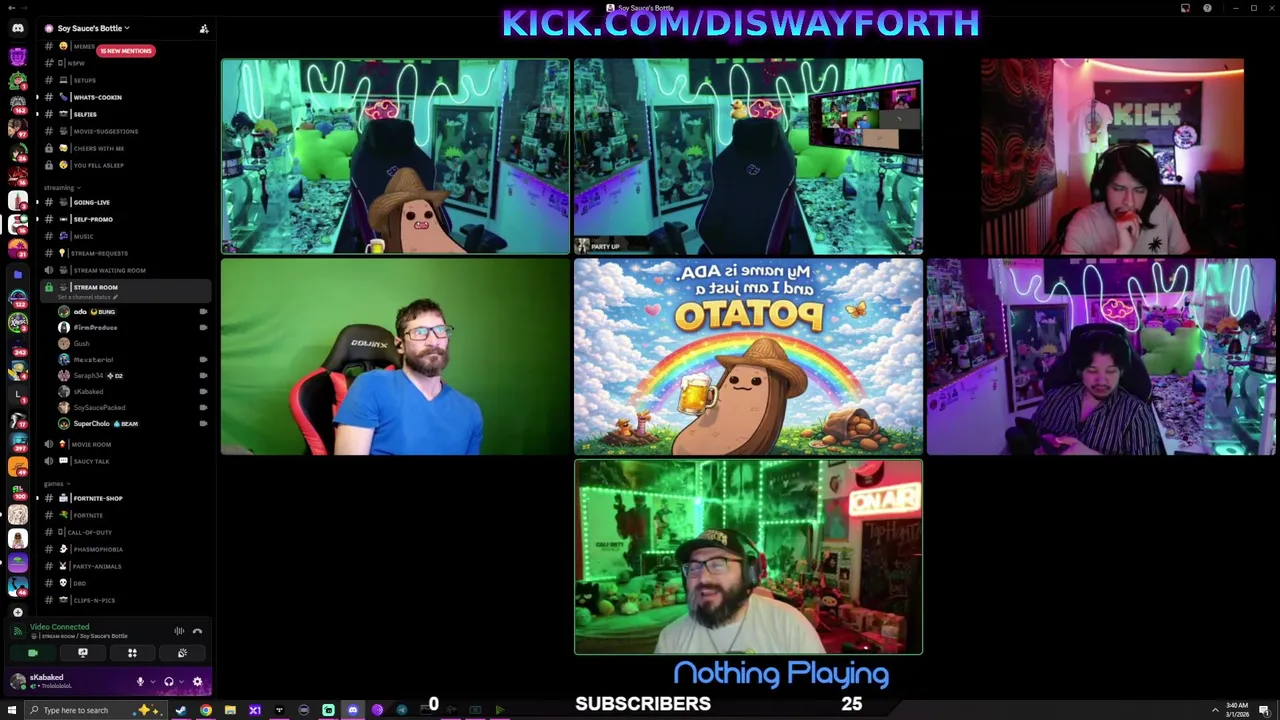Open Discord direct messages home icon

tap(17, 28)
